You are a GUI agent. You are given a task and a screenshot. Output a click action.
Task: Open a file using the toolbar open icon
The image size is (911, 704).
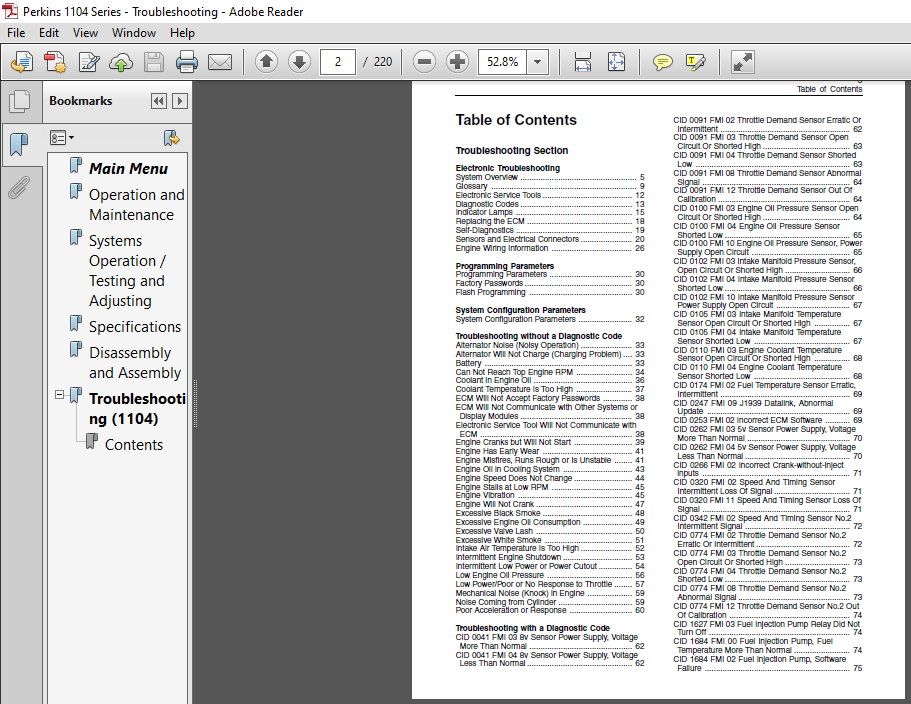point(22,62)
